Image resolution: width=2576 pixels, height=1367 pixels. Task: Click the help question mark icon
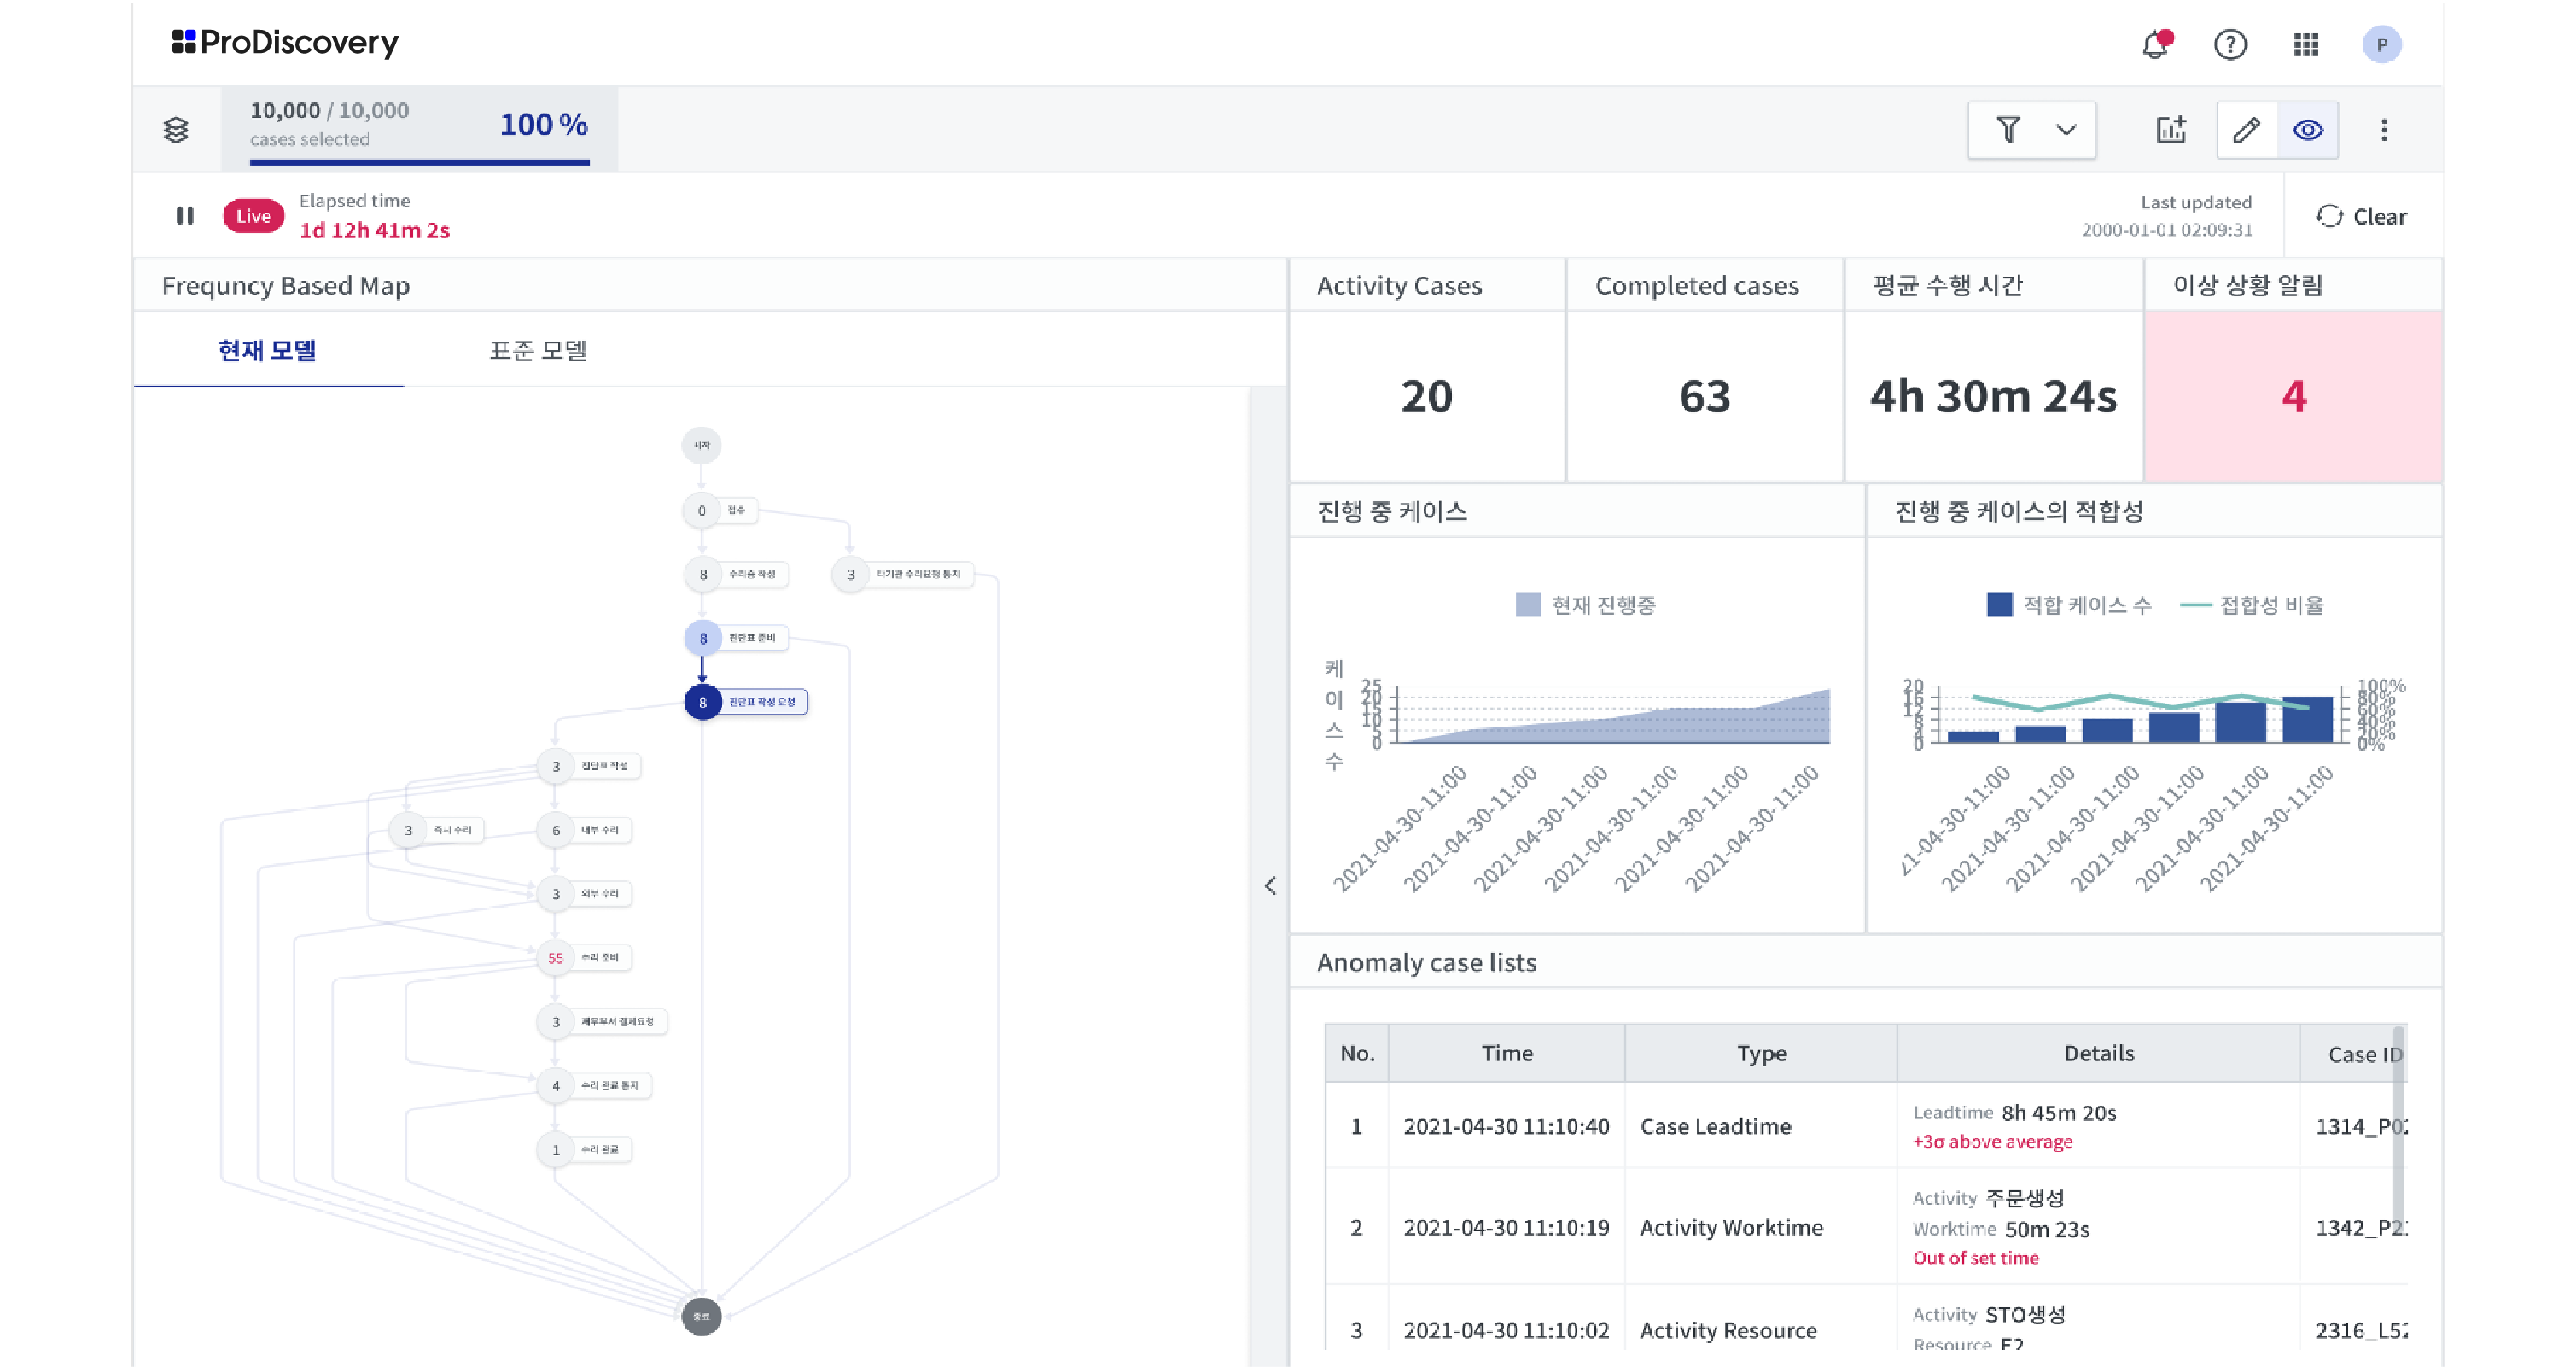click(x=2230, y=45)
